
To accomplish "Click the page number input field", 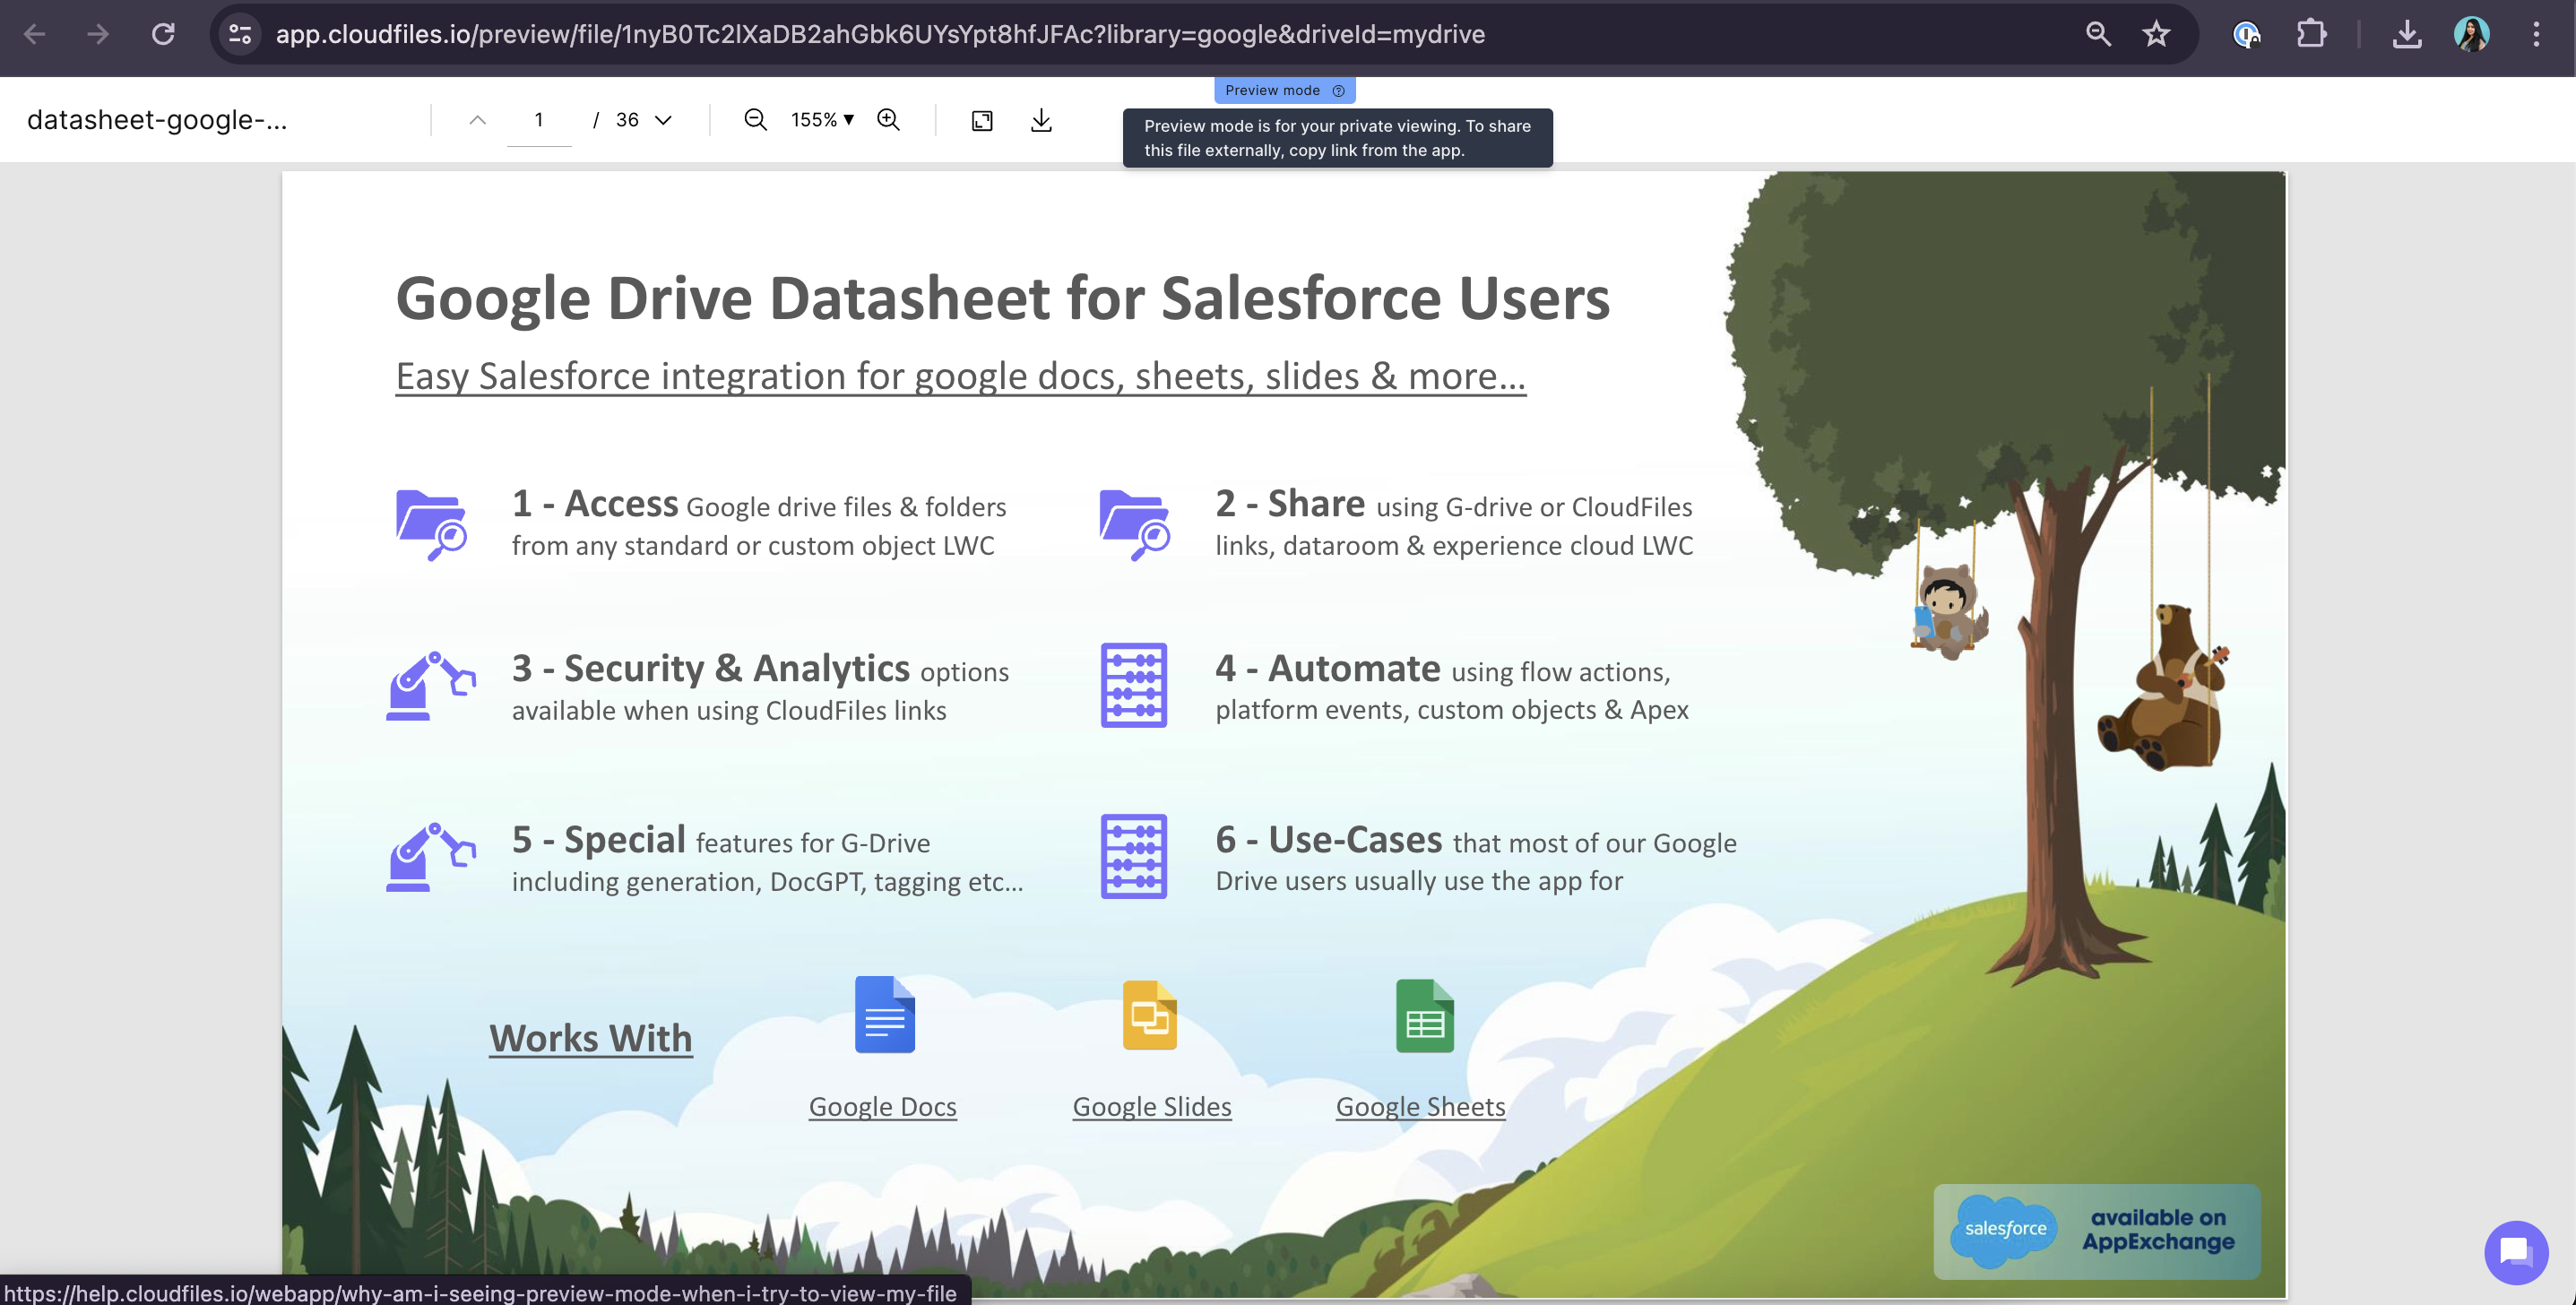I will [x=539, y=120].
